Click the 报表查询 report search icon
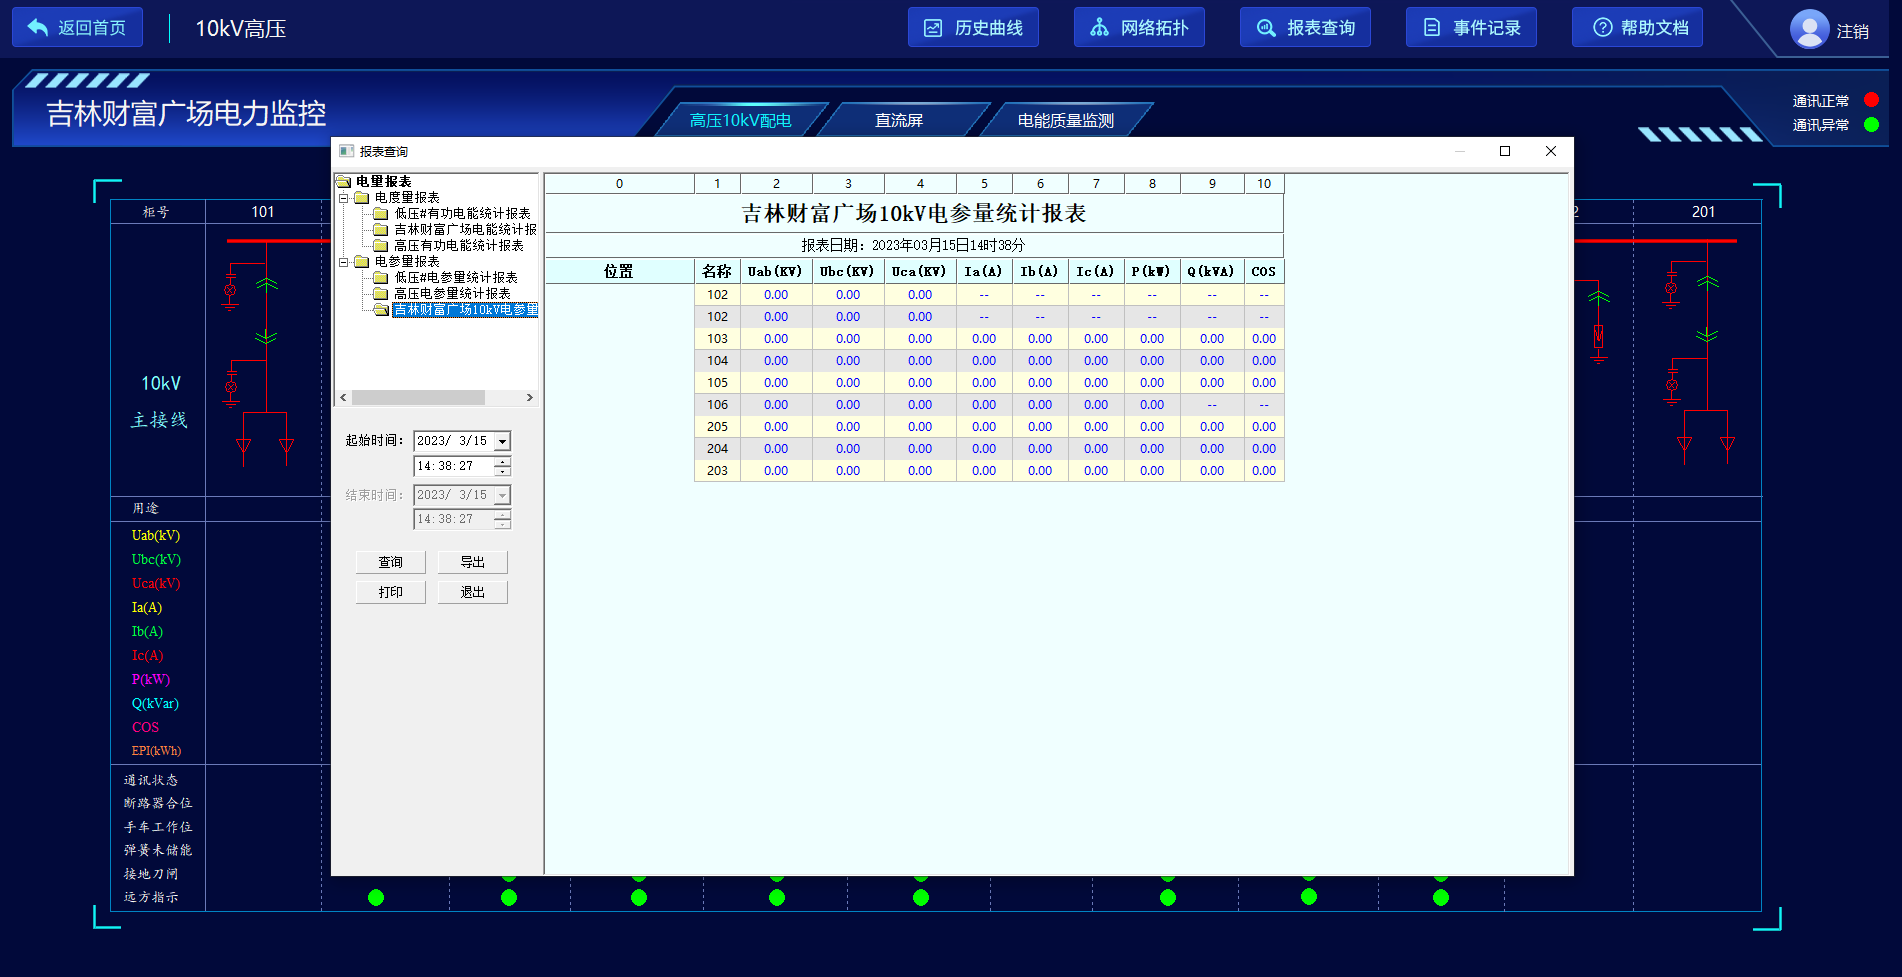 [1265, 28]
